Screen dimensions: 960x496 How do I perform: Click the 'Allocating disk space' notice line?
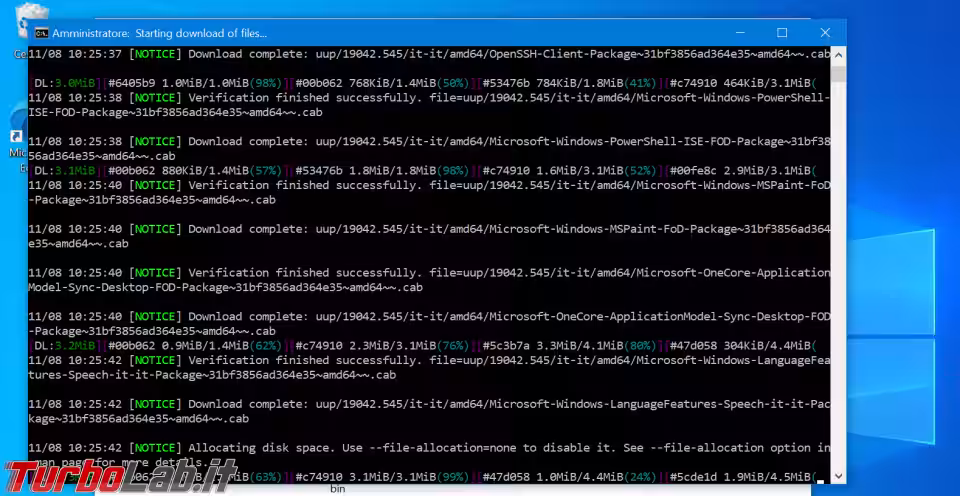pyautogui.click(x=430, y=448)
